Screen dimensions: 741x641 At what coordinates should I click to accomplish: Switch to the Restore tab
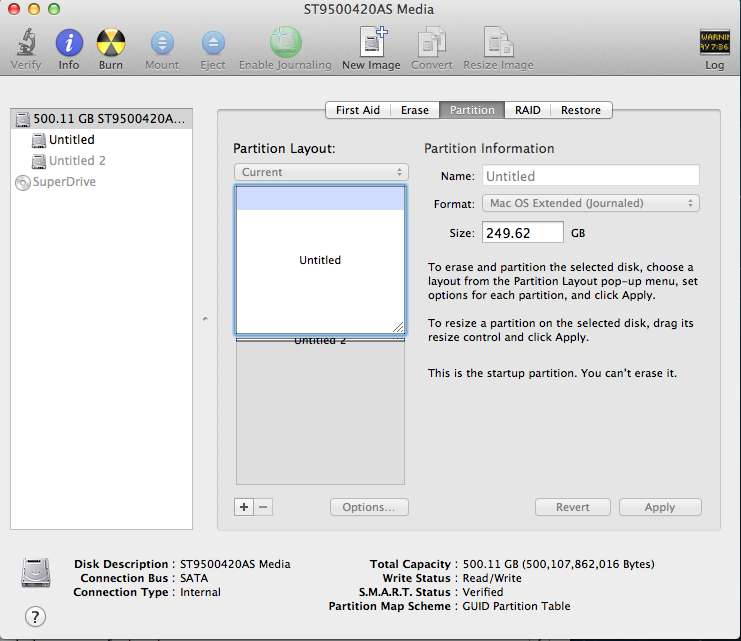coord(581,110)
